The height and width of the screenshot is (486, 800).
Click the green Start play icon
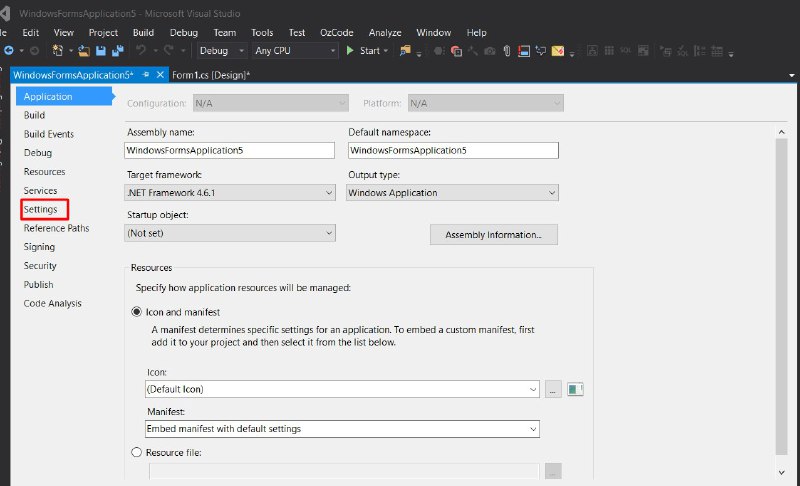click(x=350, y=50)
